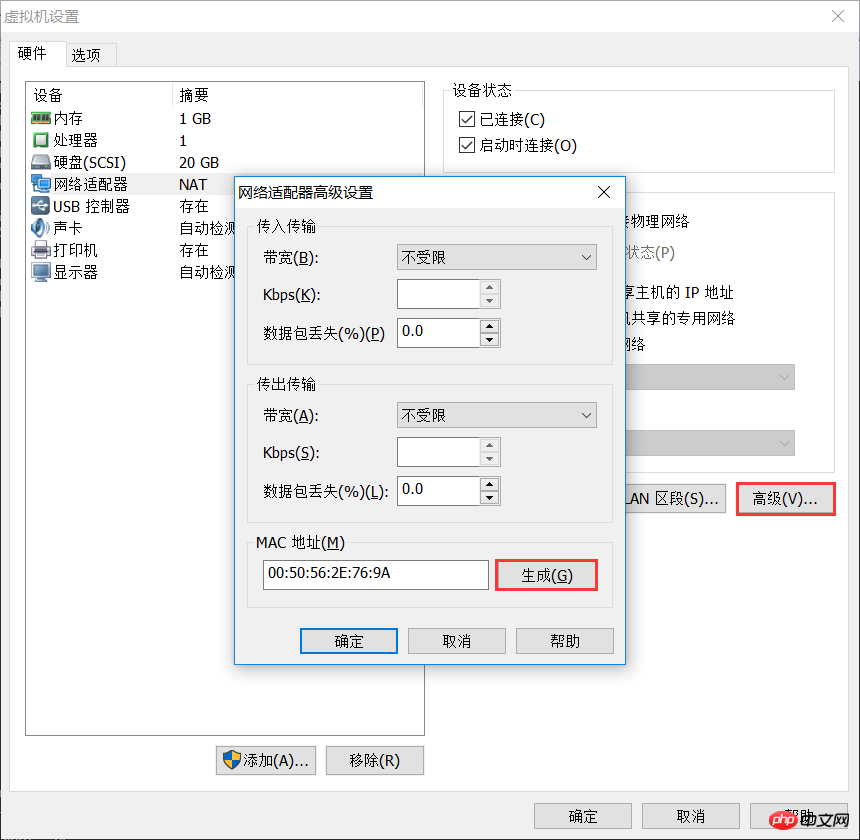Click the 移除(R) button
The image size is (860, 840).
[375, 760]
